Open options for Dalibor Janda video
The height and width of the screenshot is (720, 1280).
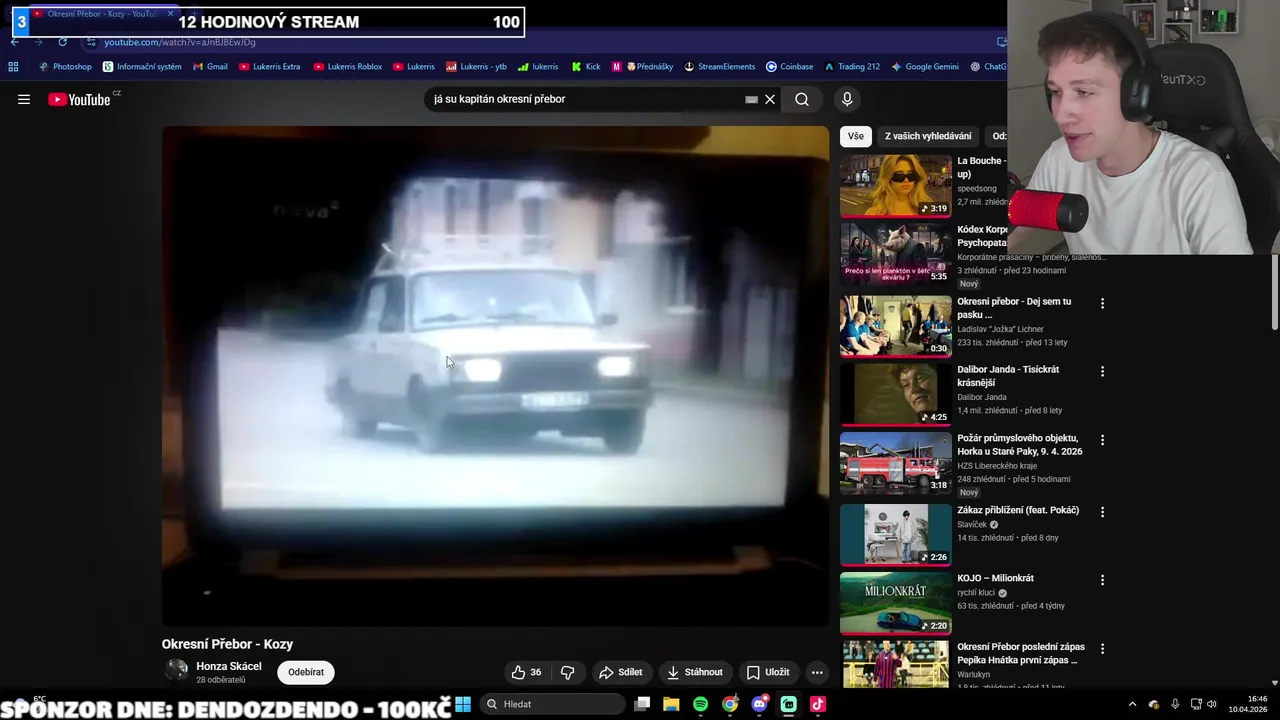[1102, 371]
